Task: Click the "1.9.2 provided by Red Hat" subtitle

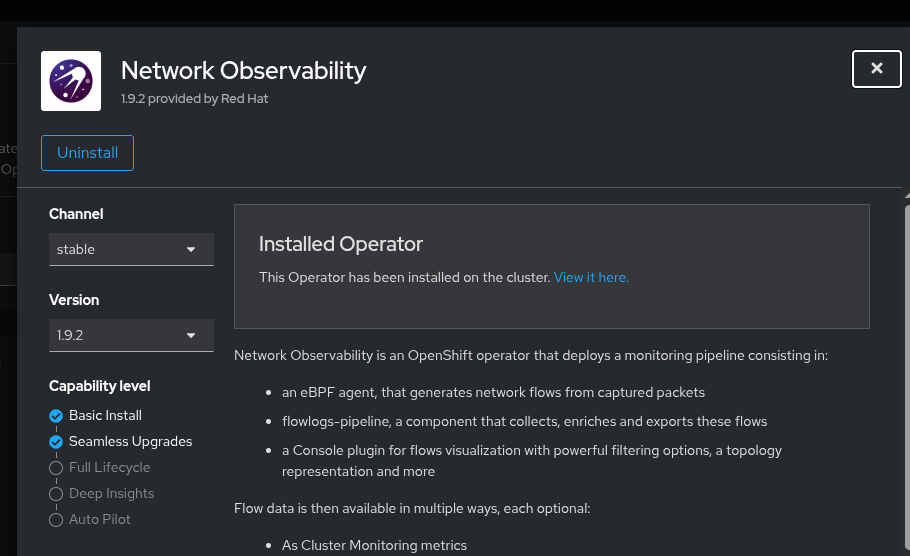Action: tap(195, 99)
